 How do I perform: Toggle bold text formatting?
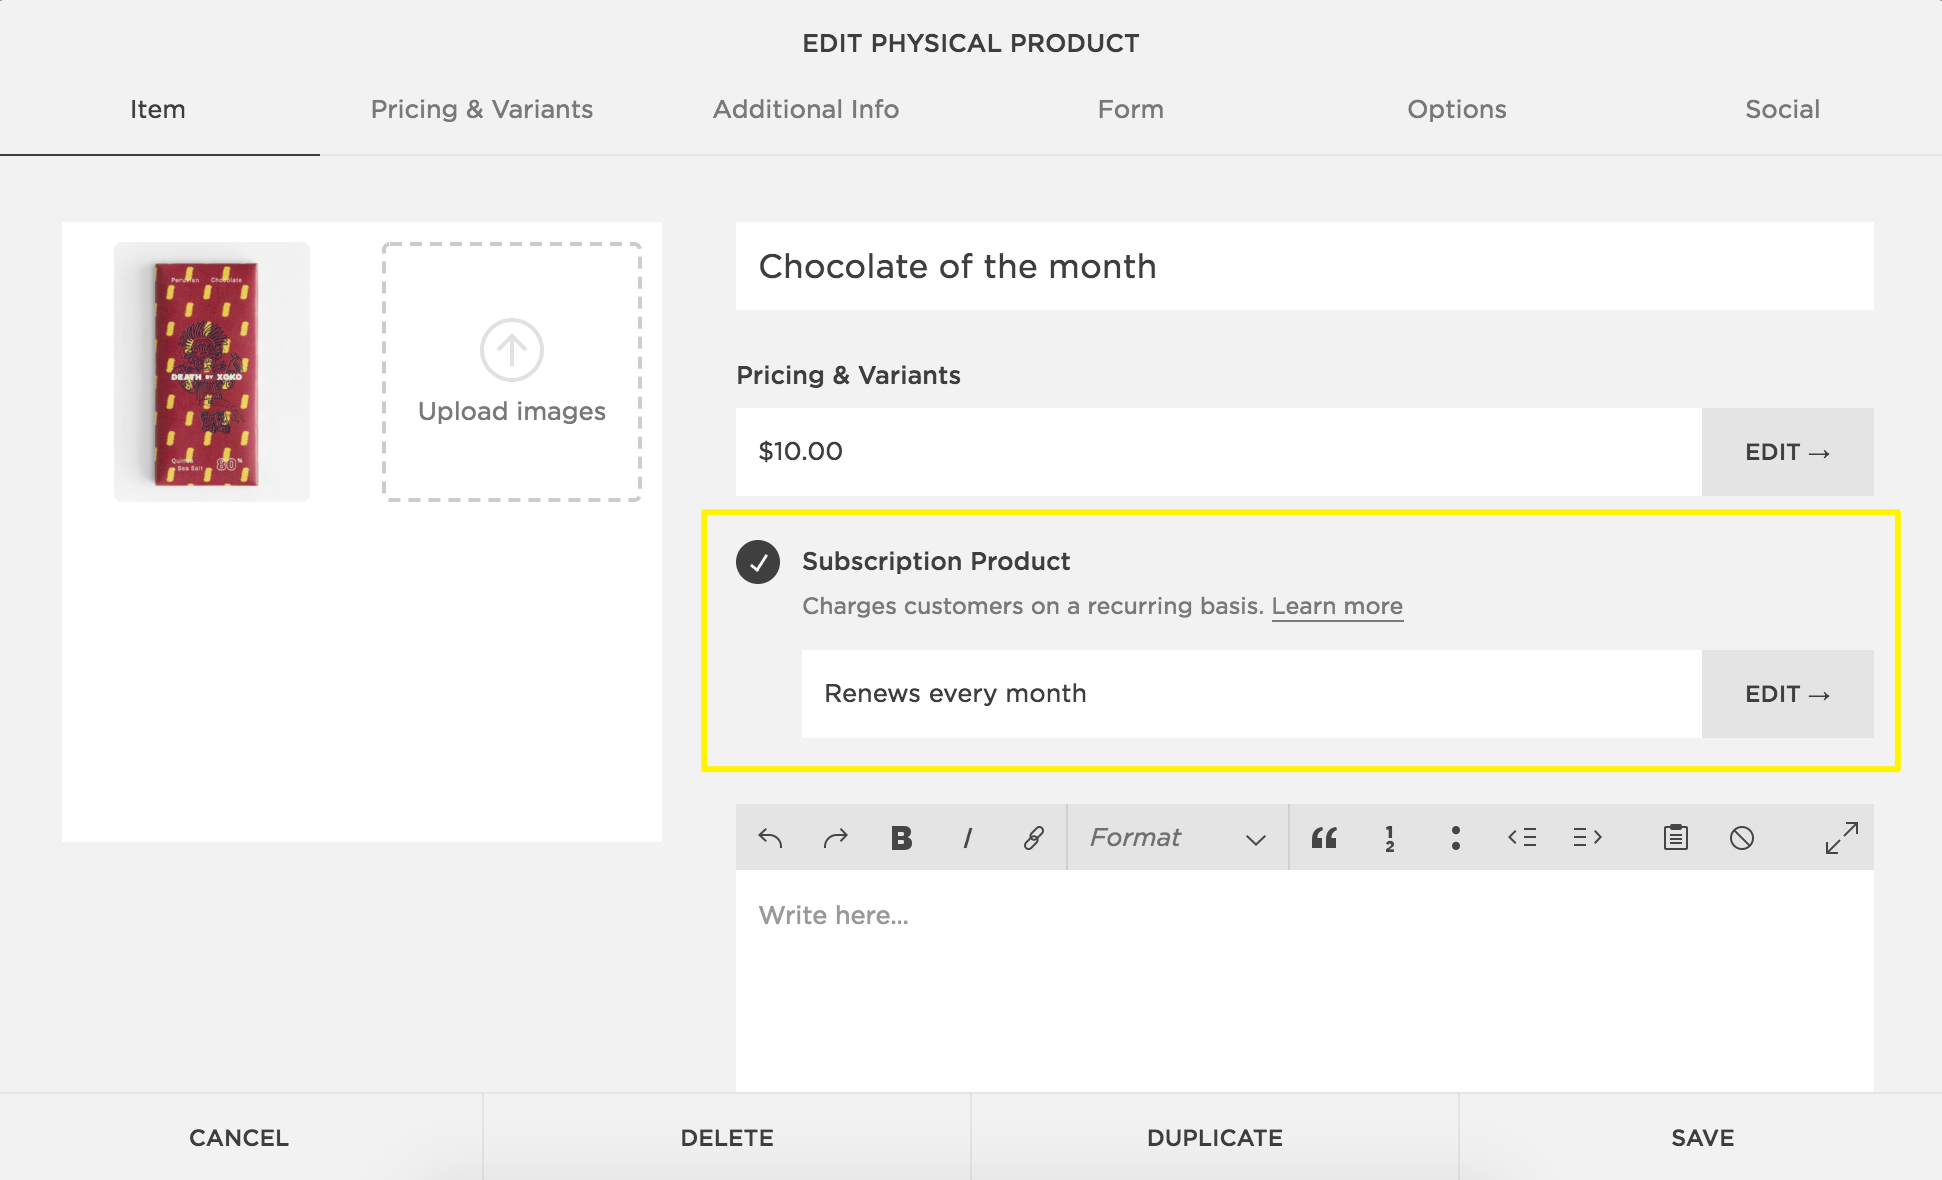point(902,838)
